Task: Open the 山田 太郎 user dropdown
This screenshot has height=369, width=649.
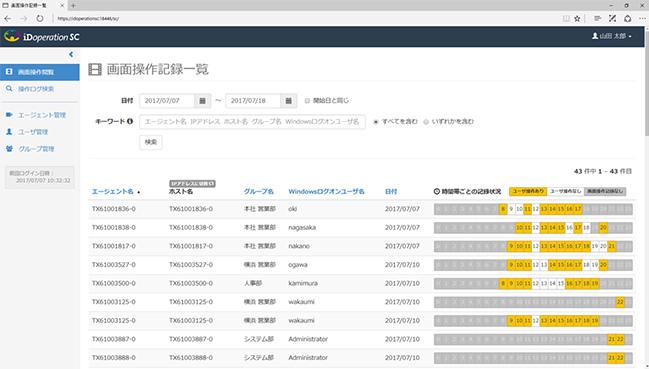Action: [x=612, y=36]
